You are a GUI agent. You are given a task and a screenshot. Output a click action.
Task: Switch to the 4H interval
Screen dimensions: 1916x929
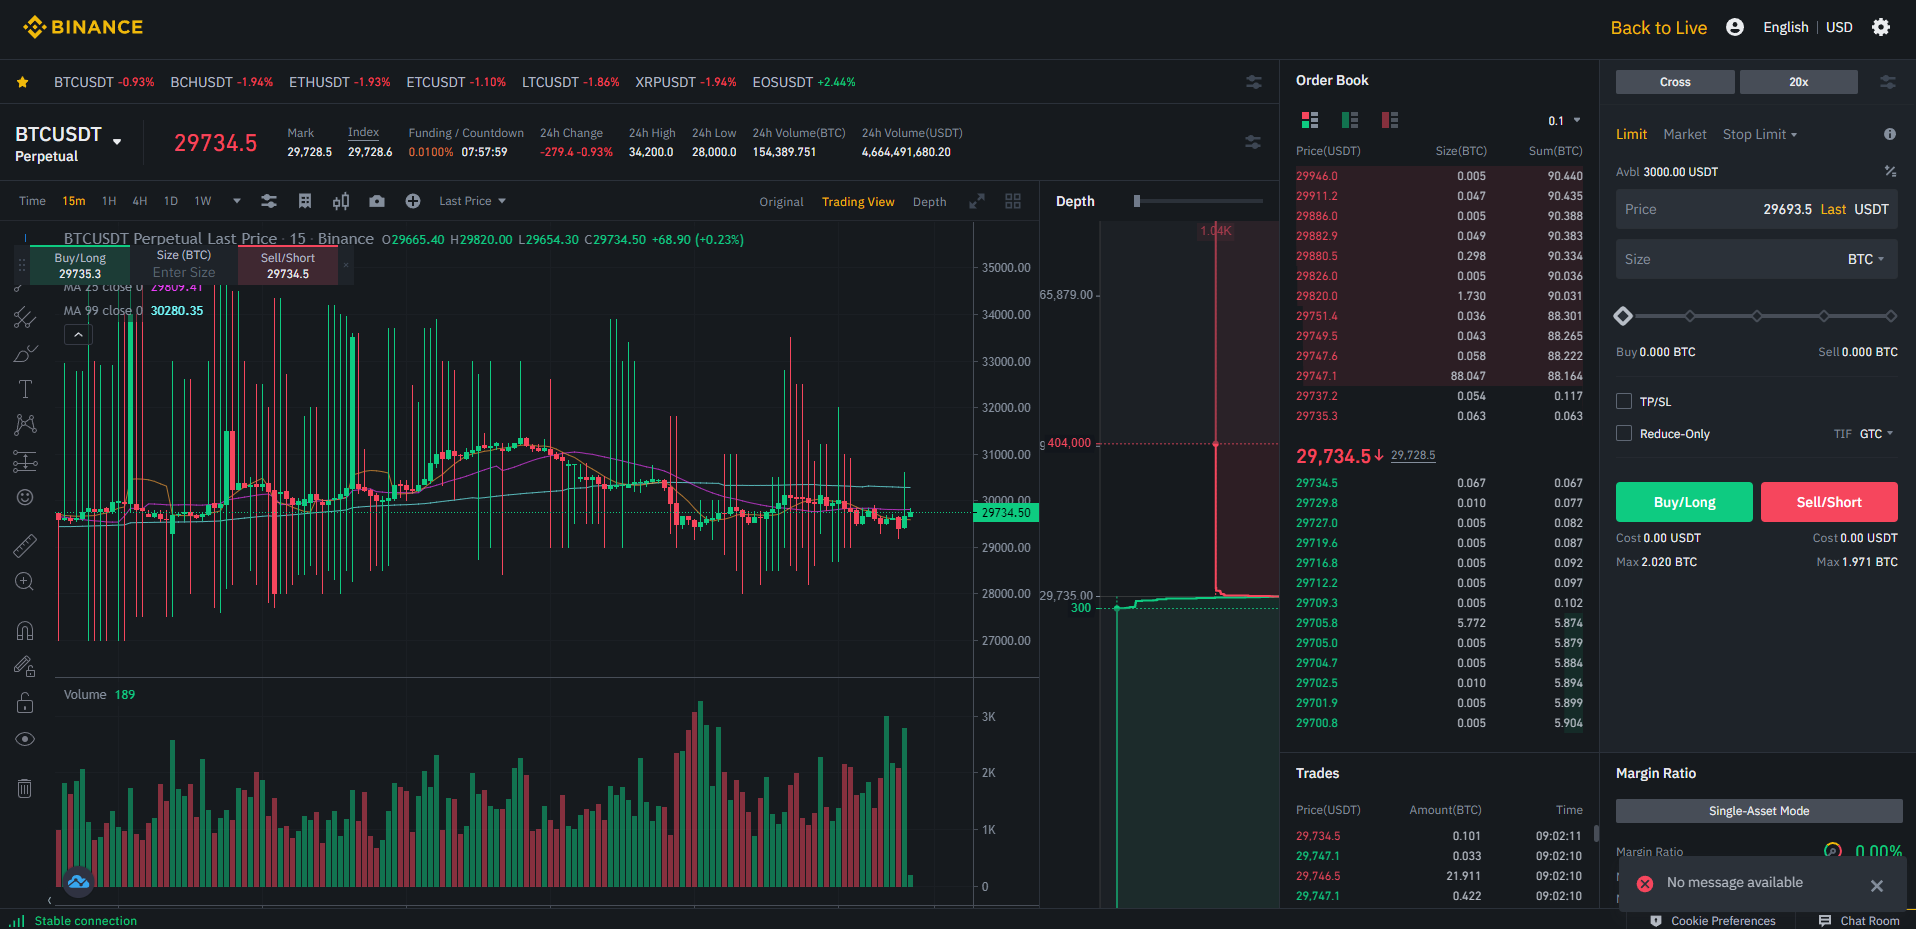coord(140,201)
